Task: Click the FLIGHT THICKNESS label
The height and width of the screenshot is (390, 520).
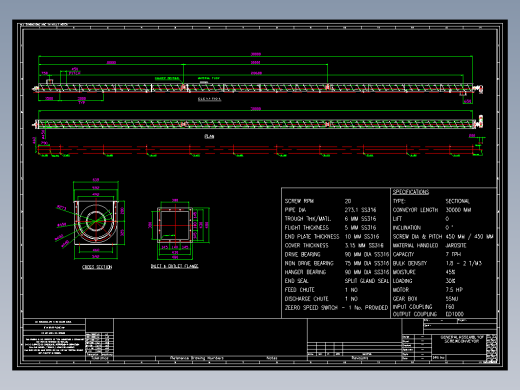Action: click(307, 228)
